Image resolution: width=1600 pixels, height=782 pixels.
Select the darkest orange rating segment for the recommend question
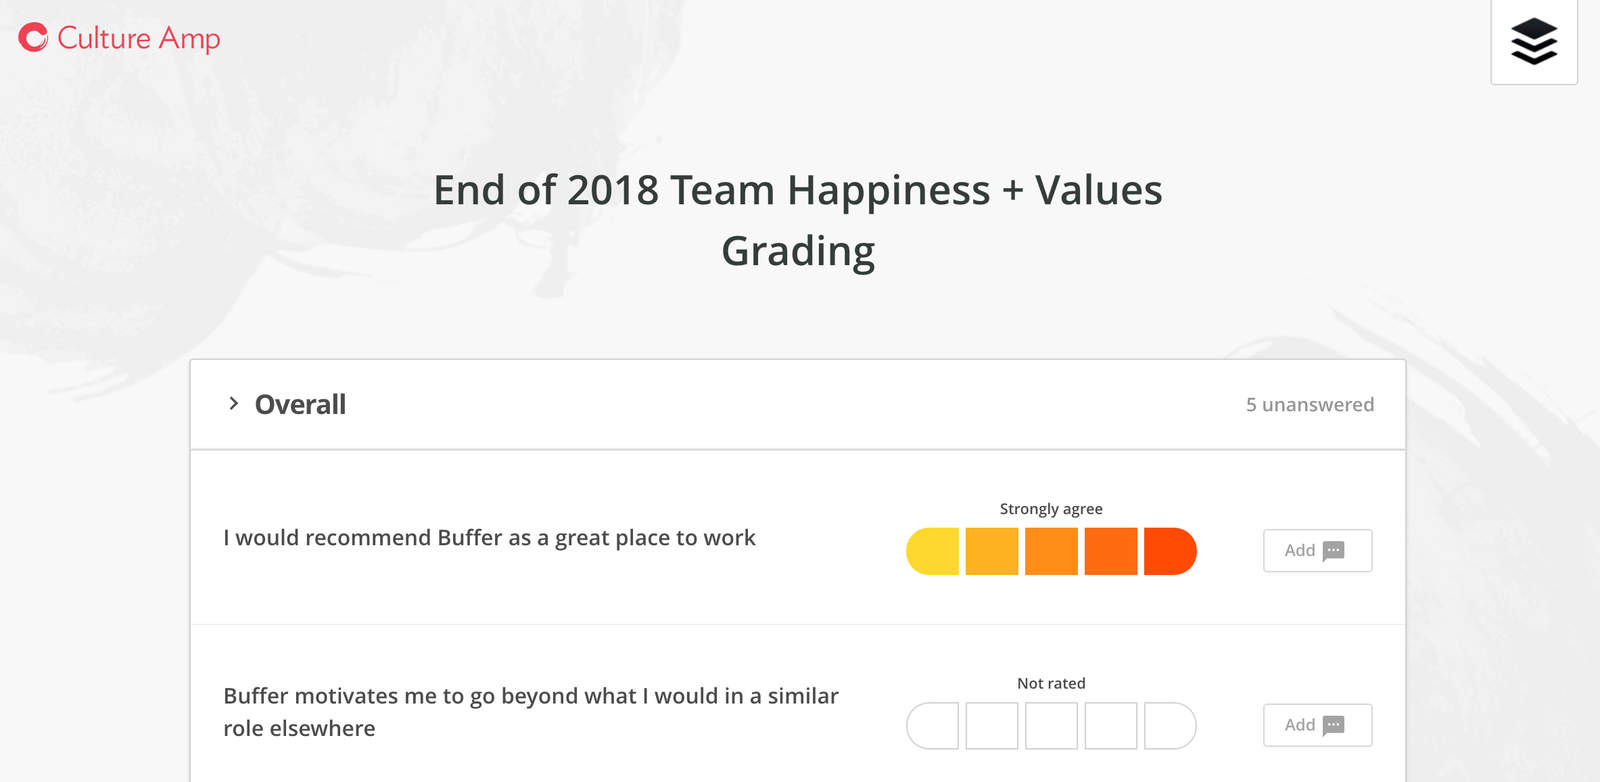(x=1169, y=551)
